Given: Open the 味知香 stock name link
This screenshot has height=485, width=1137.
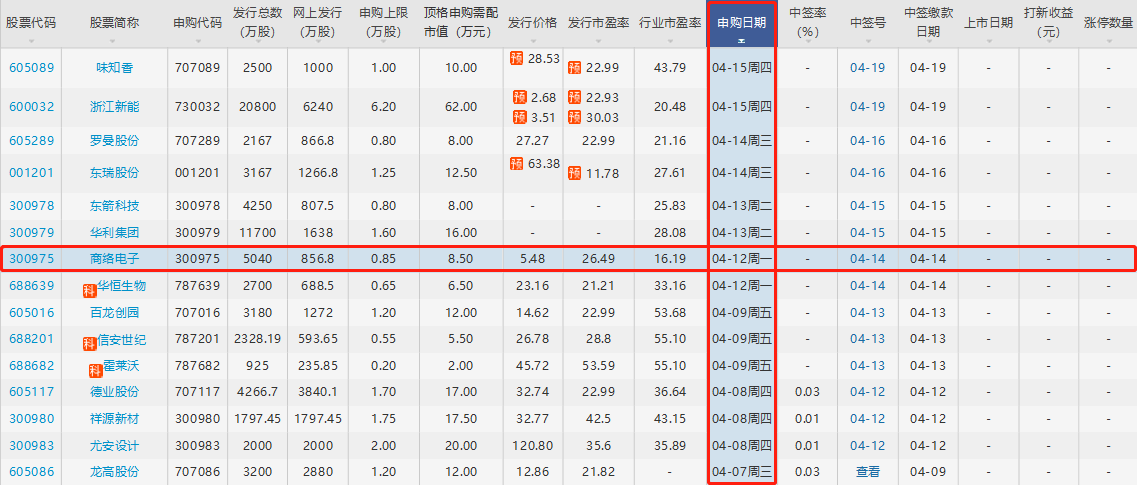Looking at the screenshot, I should click(x=115, y=67).
